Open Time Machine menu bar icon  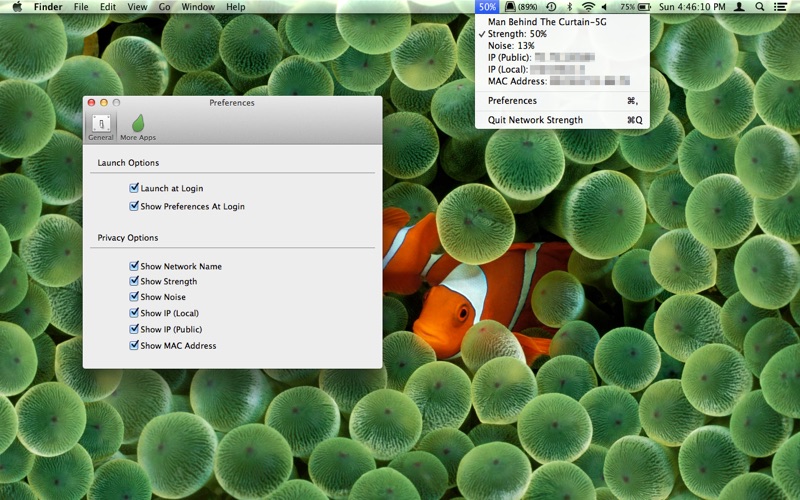(551, 7)
